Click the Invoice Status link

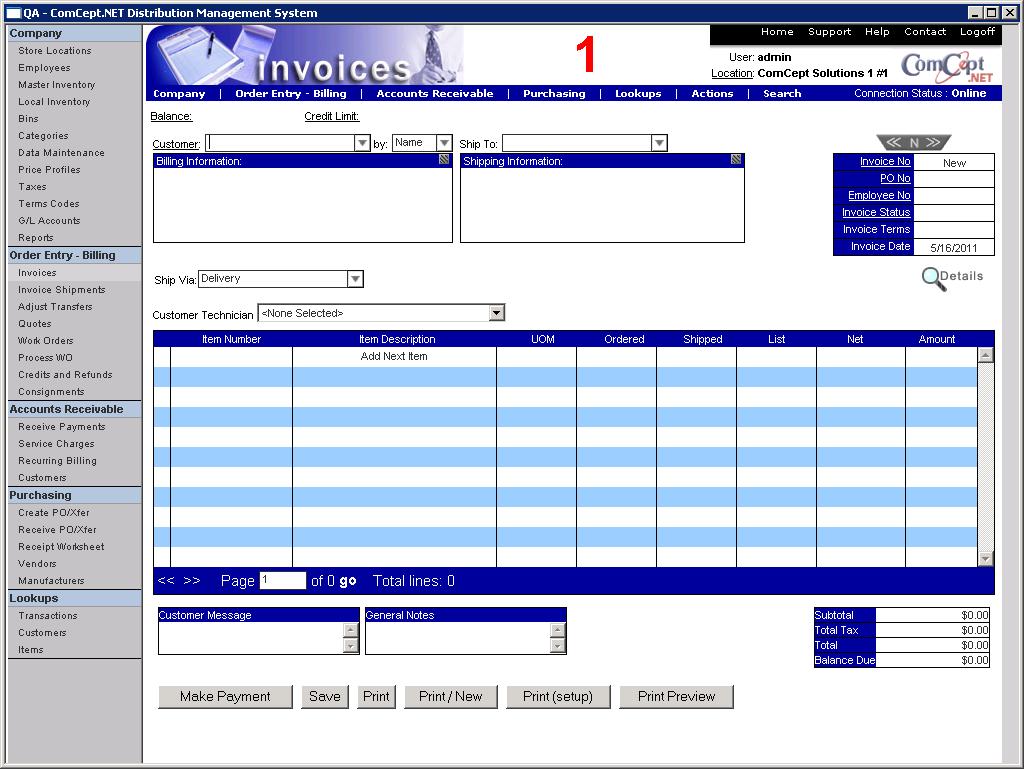[876, 212]
